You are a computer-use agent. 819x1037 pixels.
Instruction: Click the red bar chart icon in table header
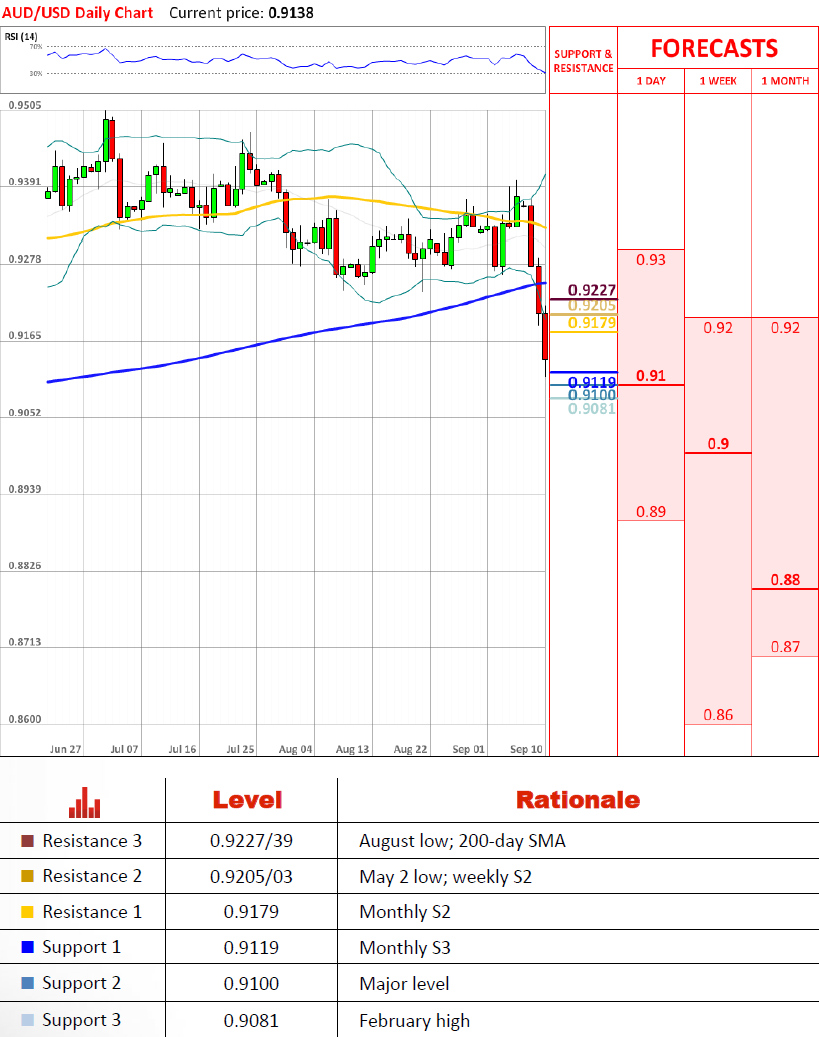coord(85,802)
